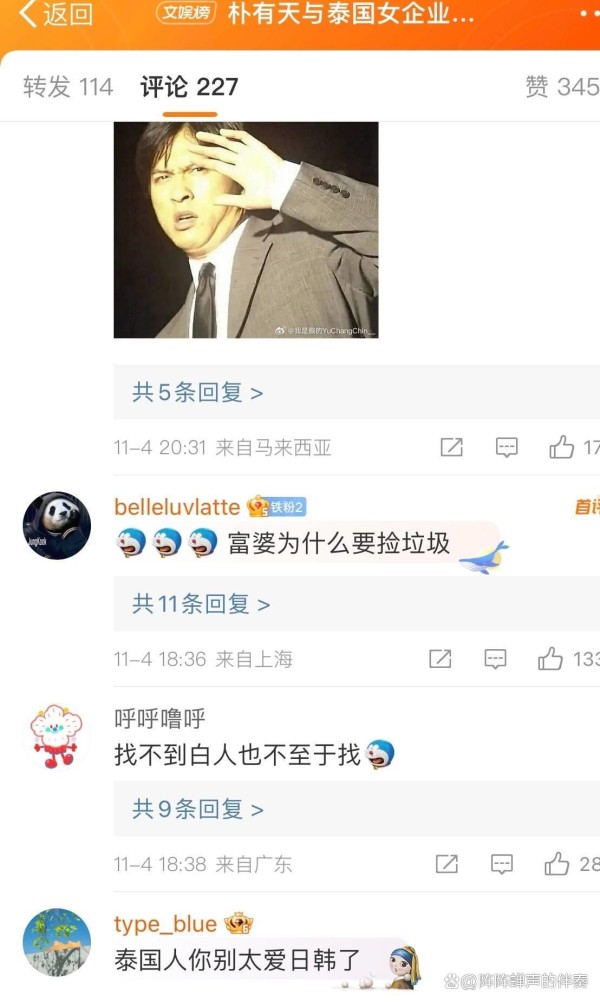Open the man-in-suit meme image
The image size is (600, 1002).
click(x=246, y=230)
